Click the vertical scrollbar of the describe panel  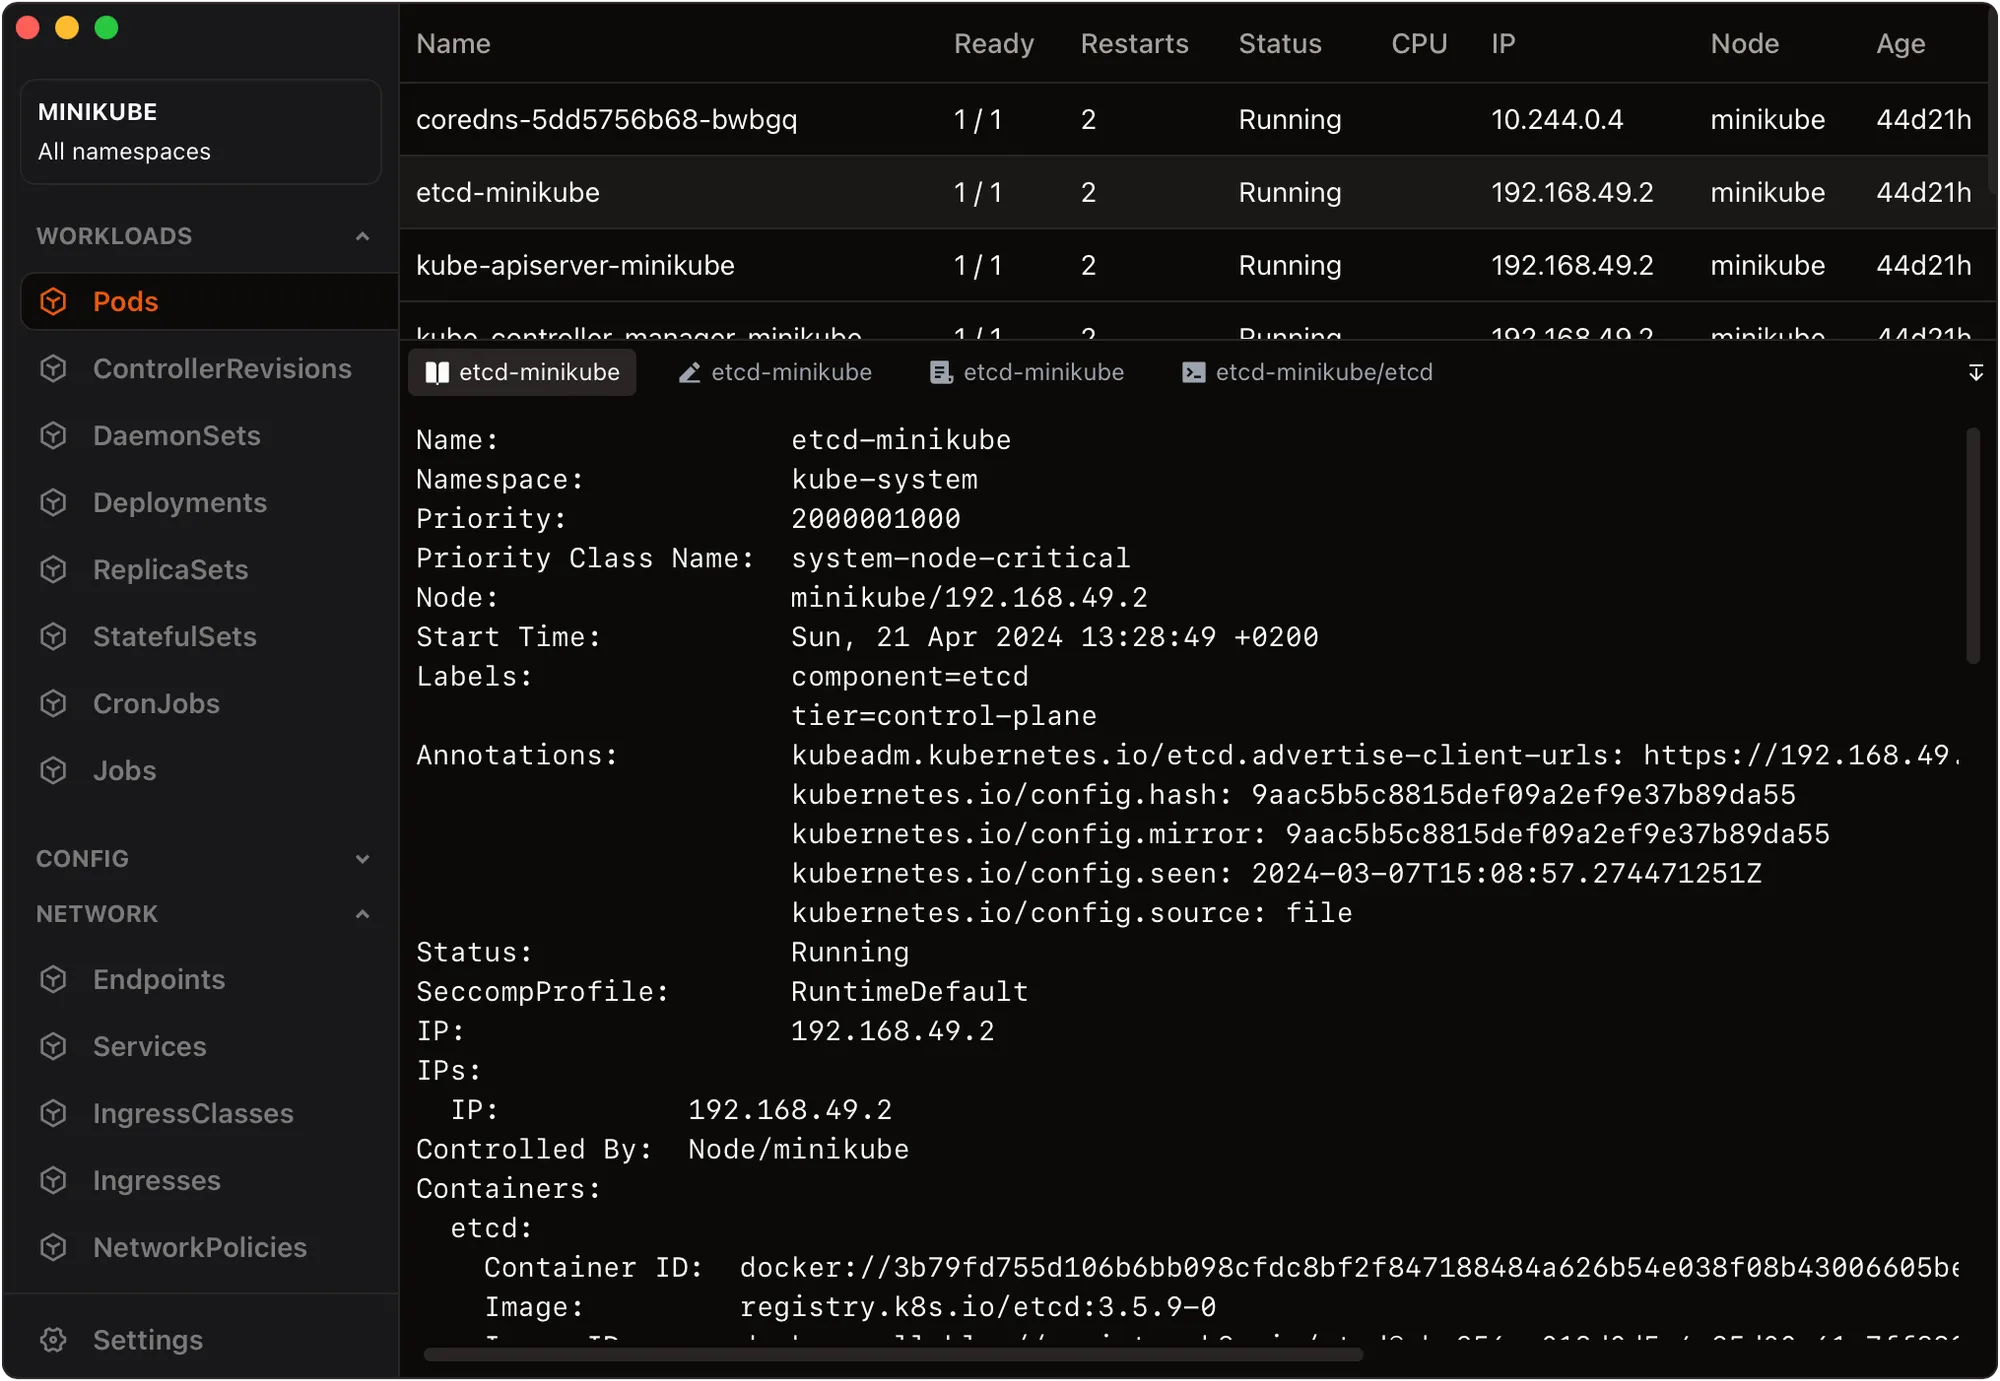pos(1973,545)
